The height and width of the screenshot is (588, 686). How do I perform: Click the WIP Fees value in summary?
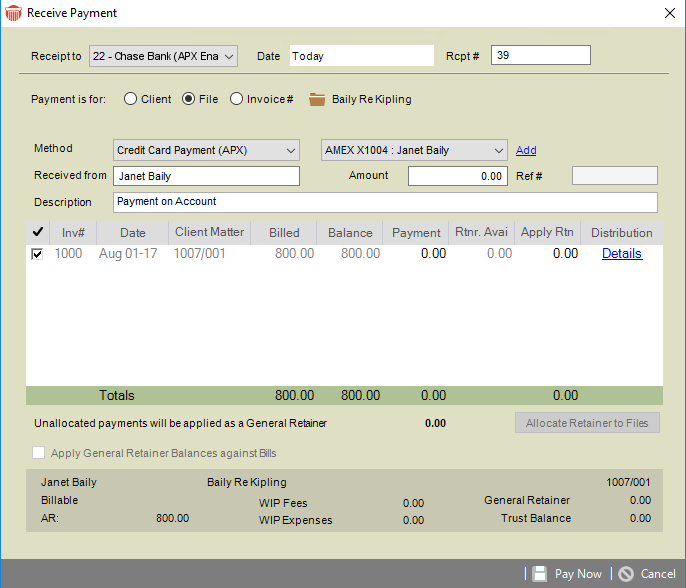click(413, 503)
